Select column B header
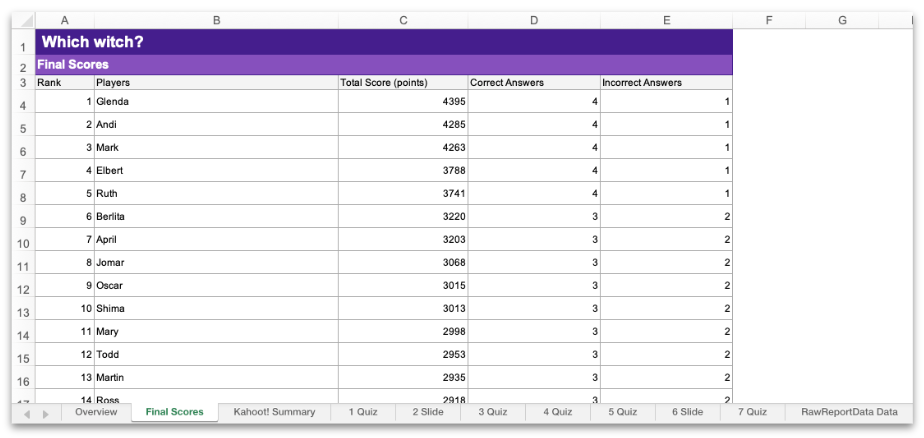The width and height of the screenshot is (924, 438). [216, 20]
